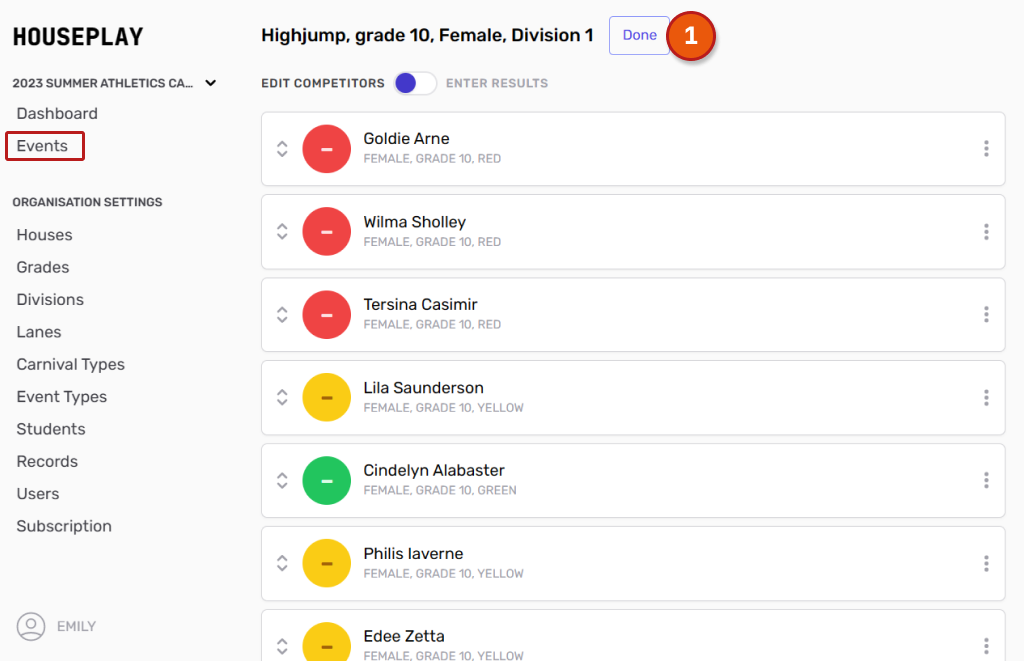Click the Emily user profile icon
The width and height of the screenshot is (1024, 661).
[x=31, y=626]
